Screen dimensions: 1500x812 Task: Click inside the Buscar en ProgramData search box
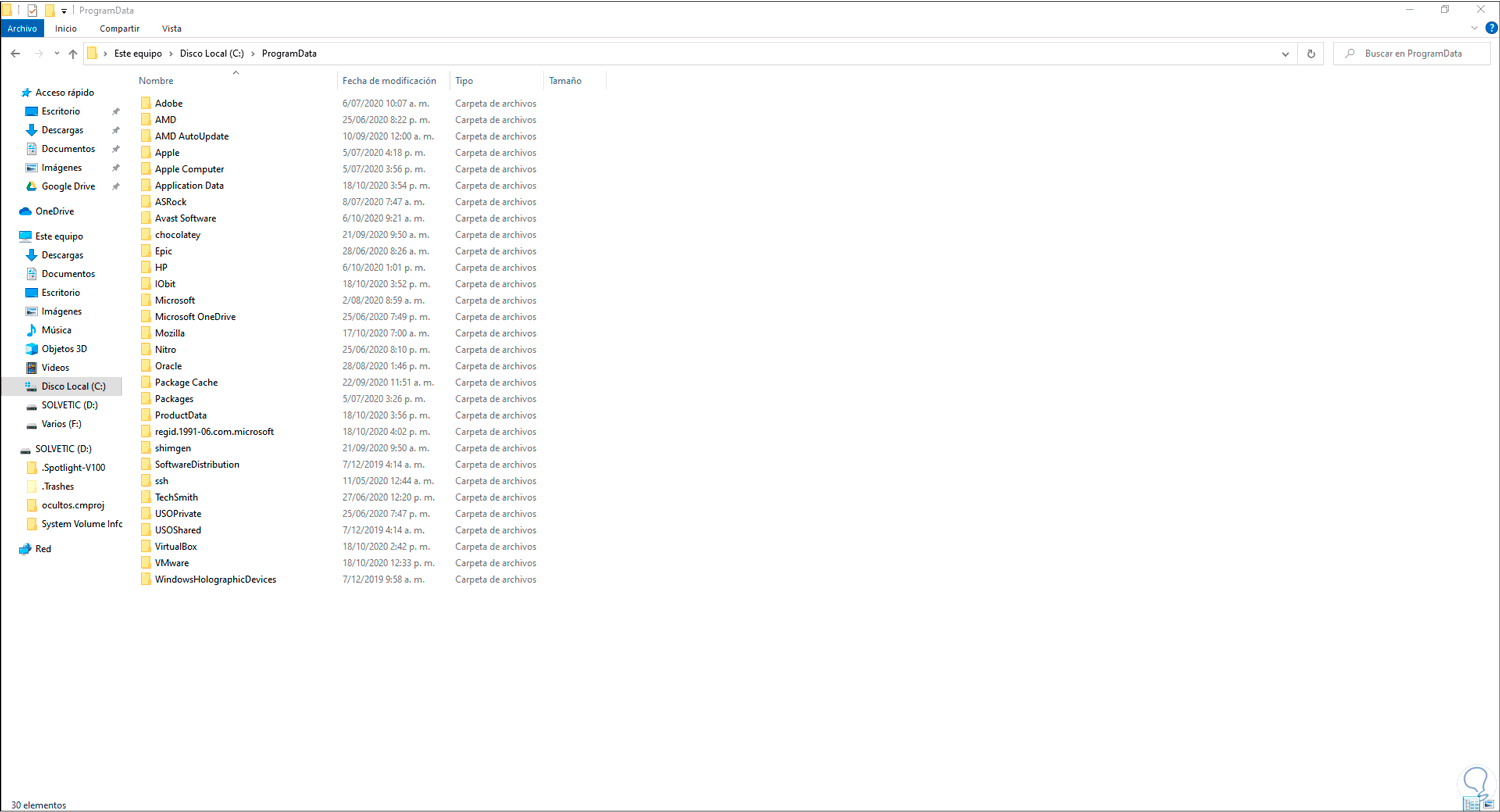coord(1412,53)
